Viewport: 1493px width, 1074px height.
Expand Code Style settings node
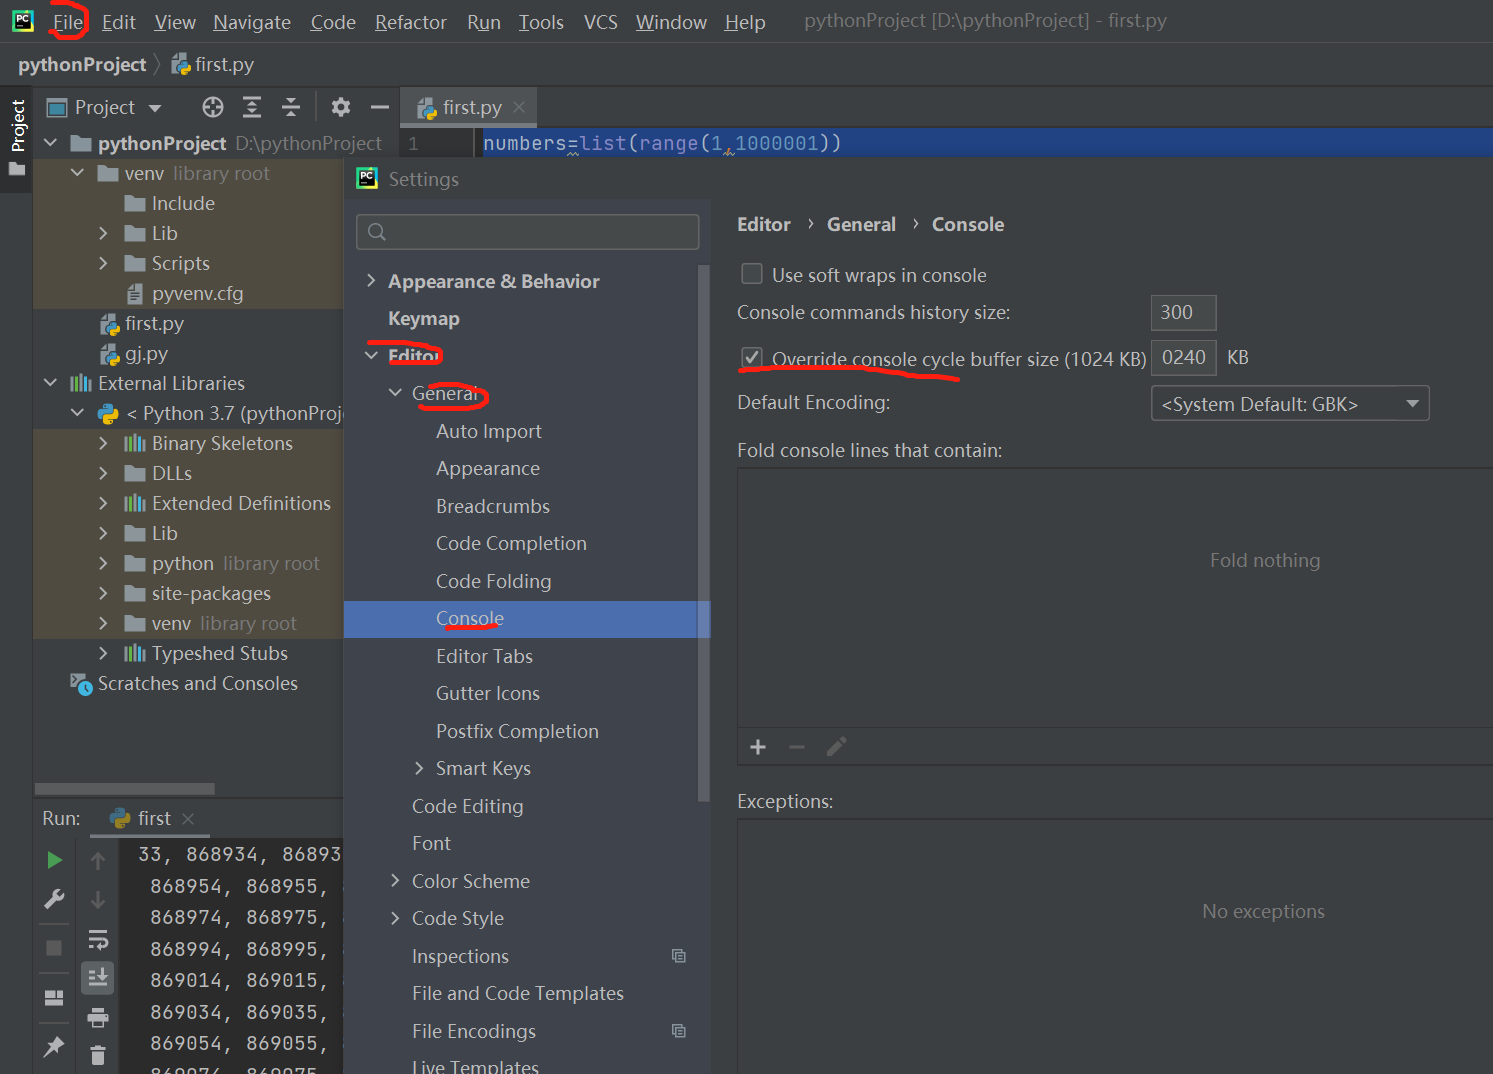(395, 918)
